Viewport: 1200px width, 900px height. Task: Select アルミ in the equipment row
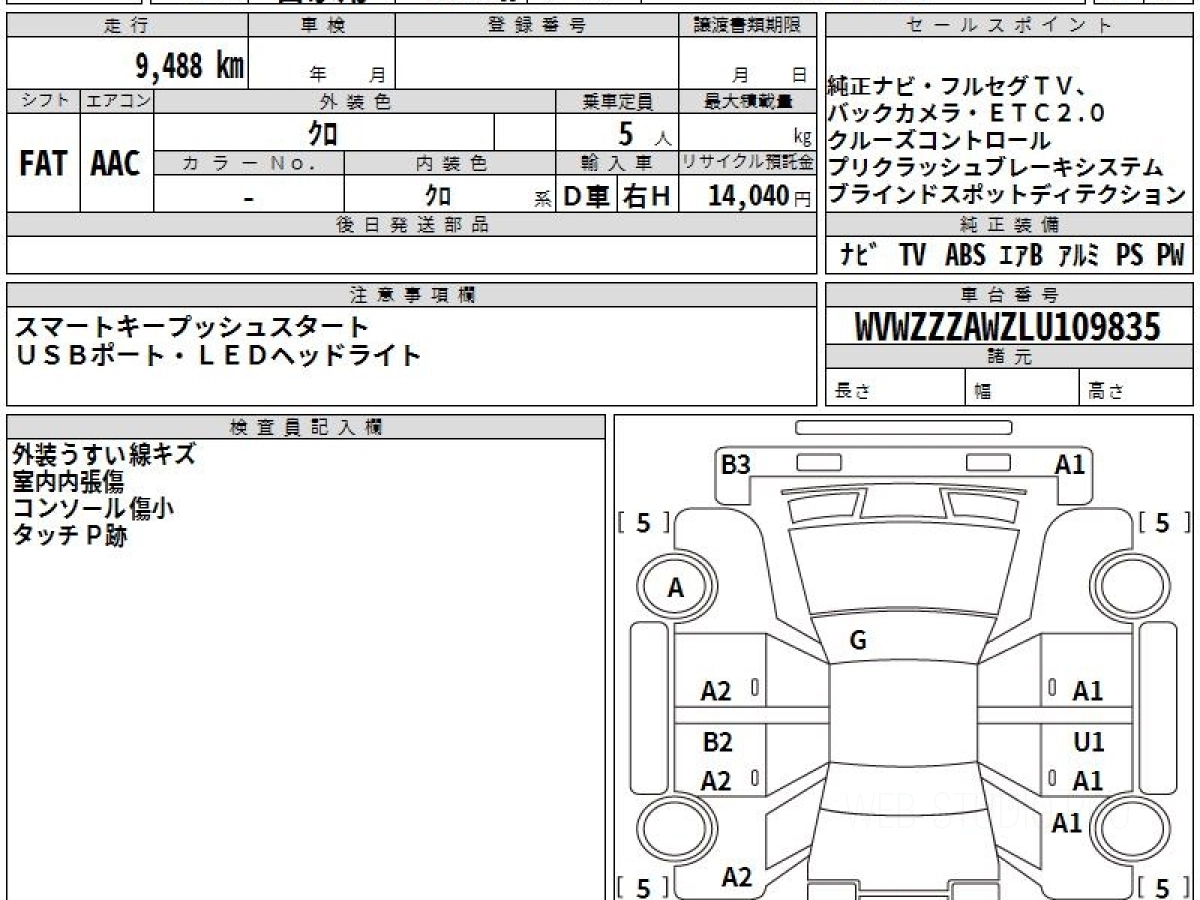click(1080, 255)
